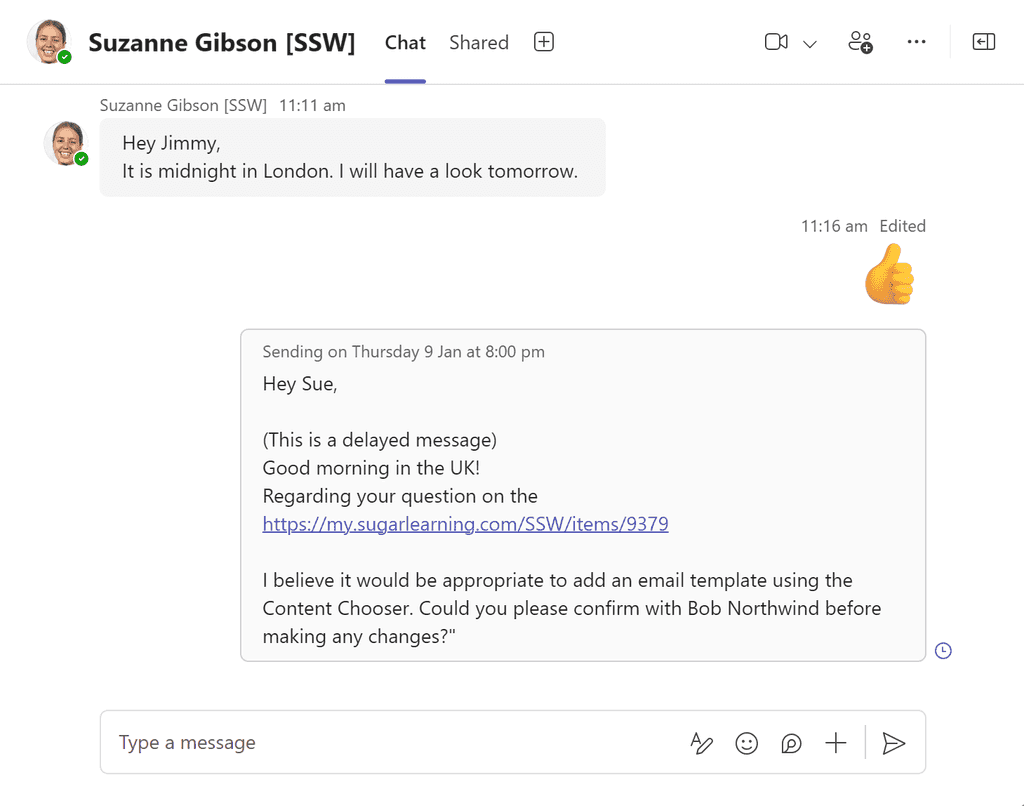The image size is (1024, 806).
Task: Click Edited next to the timestamp
Action: coord(902,226)
